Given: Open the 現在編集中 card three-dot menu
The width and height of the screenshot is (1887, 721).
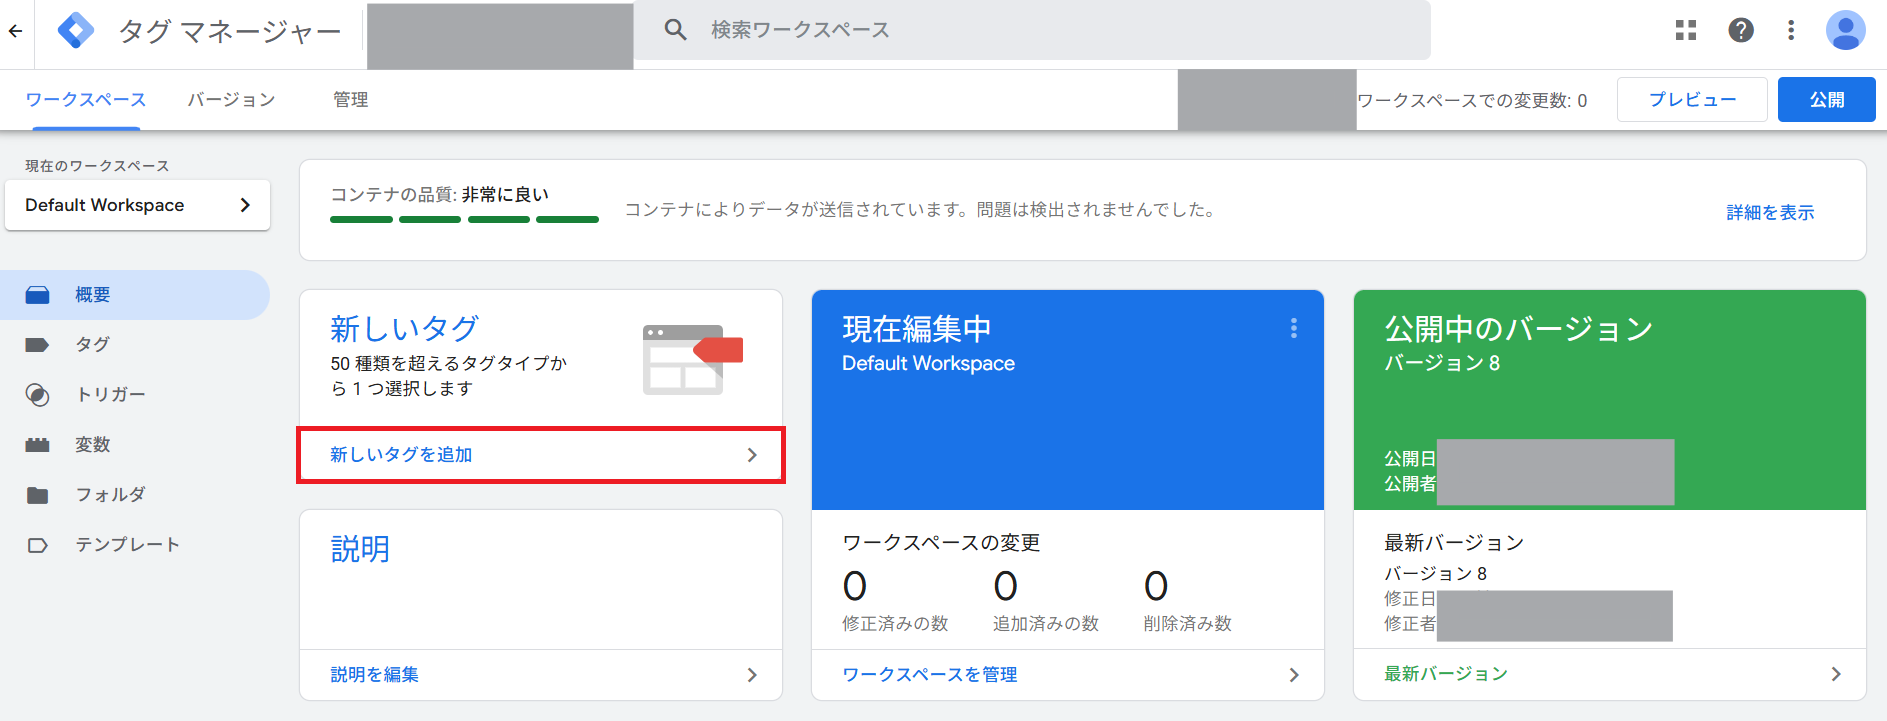Looking at the screenshot, I should point(1294,328).
